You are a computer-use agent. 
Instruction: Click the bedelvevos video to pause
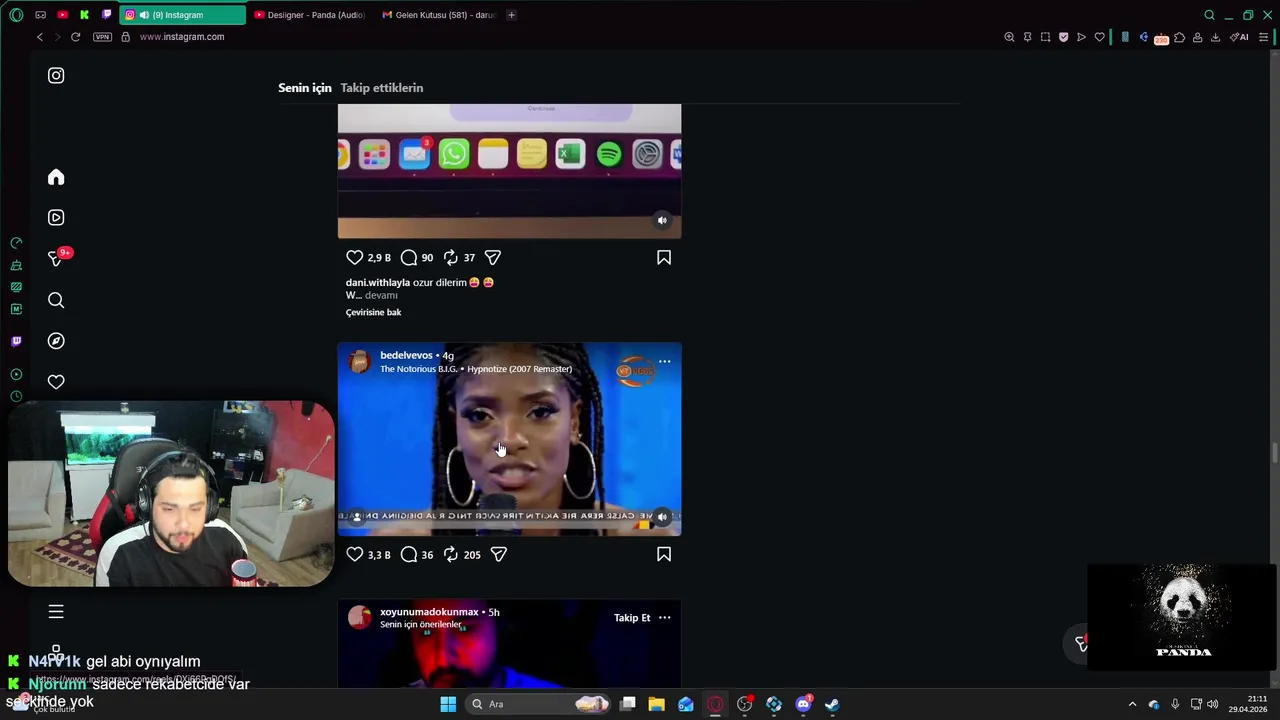pyautogui.click(x=509, y=439)
